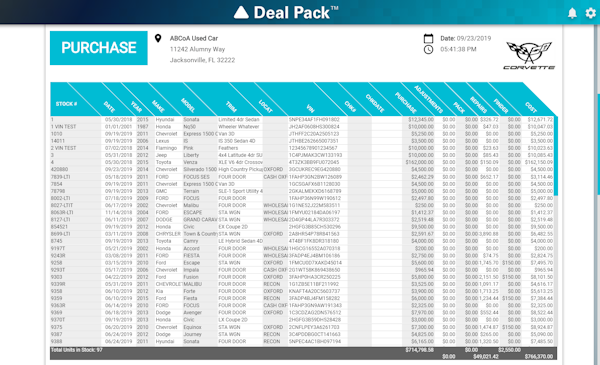Click VIN 12345678901234567
The image size is (600, 365).
pyautogui.click(x=313, y=148)
